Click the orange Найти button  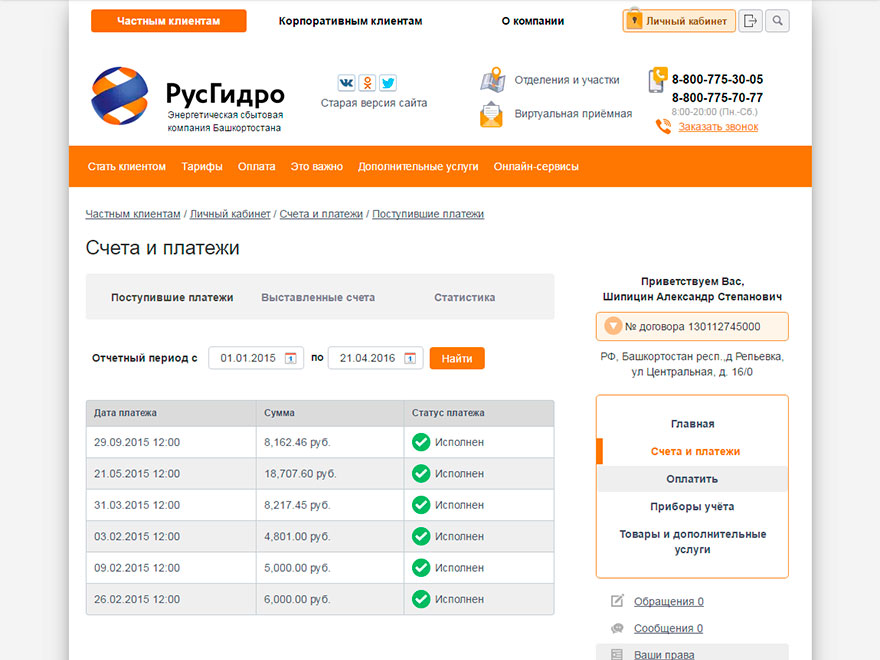point(457,358)
